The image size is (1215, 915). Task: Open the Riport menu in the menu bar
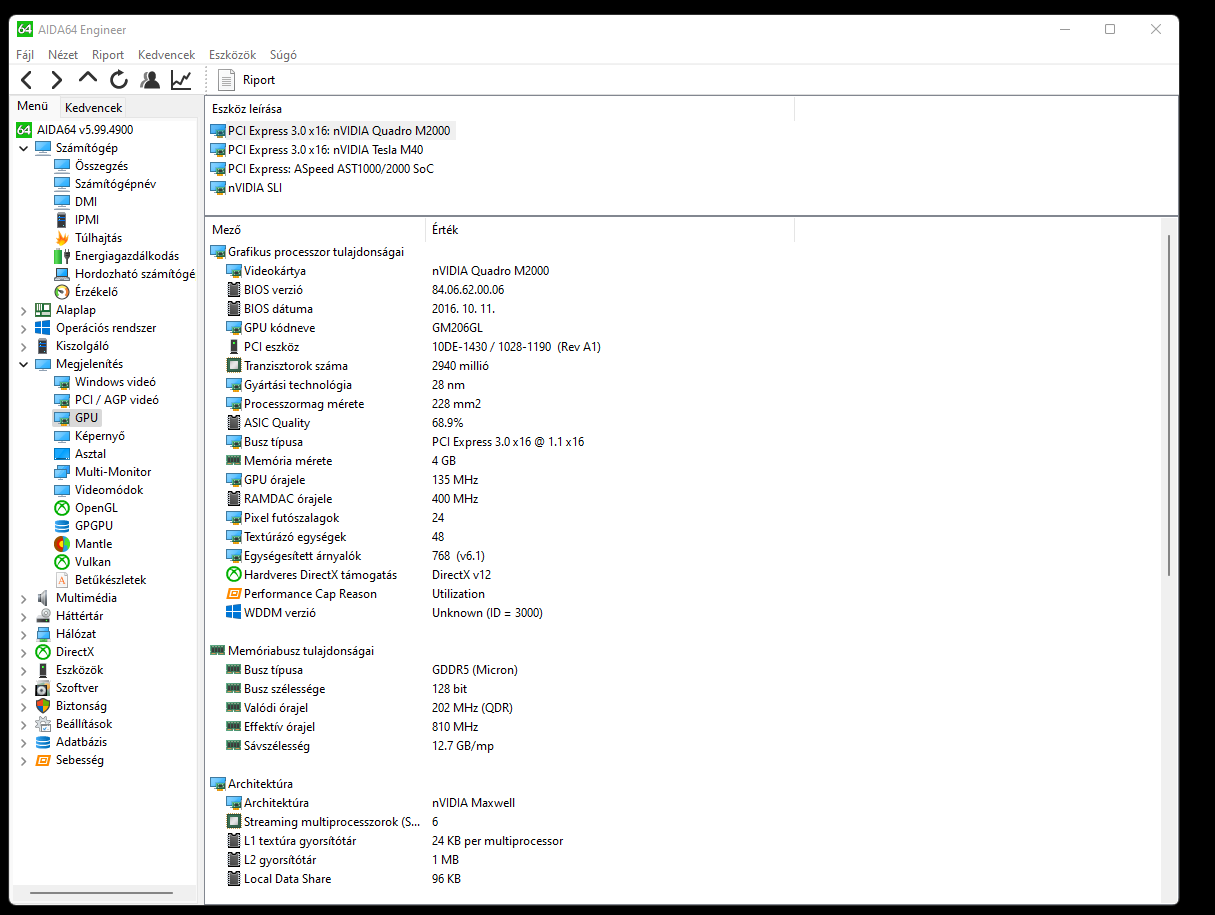coord(108,55)
